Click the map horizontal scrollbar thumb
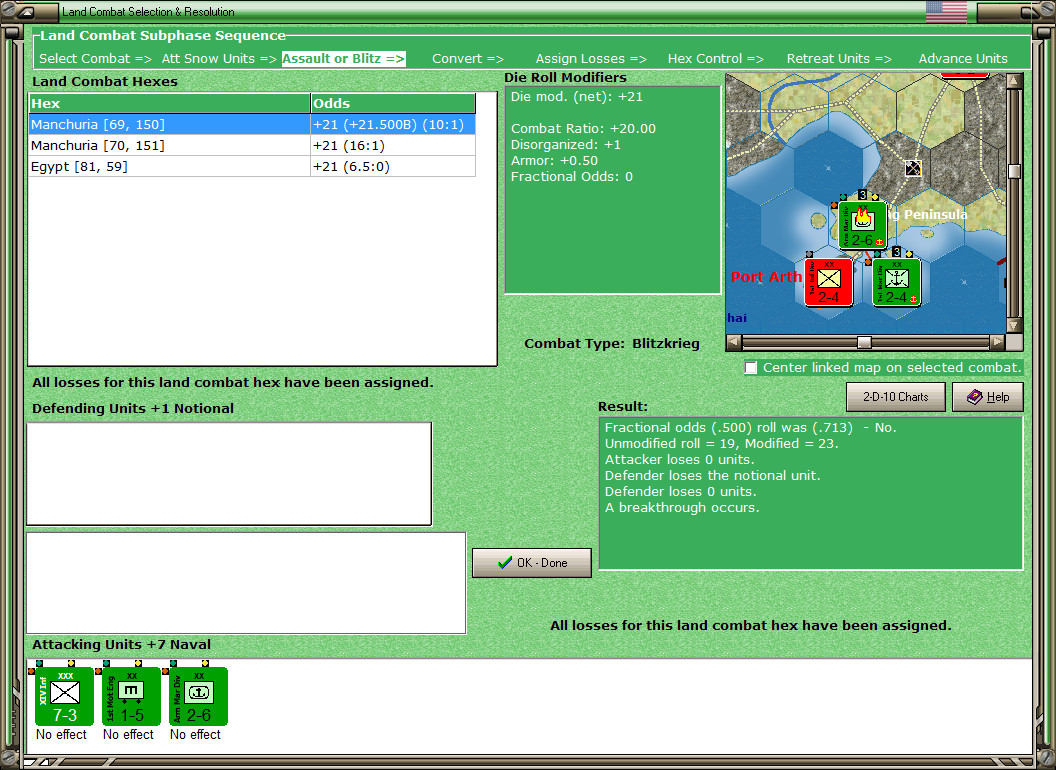Screen dimensions: 1056x770 pyautogui.click(x=864, y=342)
